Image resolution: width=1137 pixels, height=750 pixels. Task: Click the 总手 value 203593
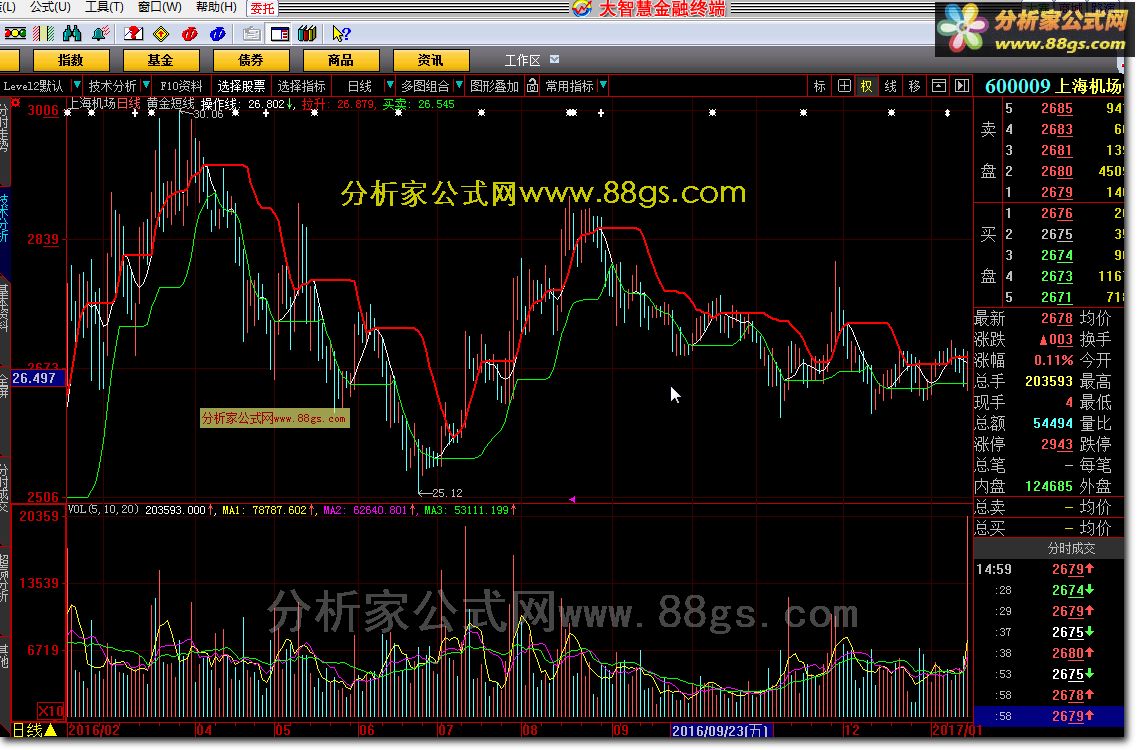point(1049,381)
